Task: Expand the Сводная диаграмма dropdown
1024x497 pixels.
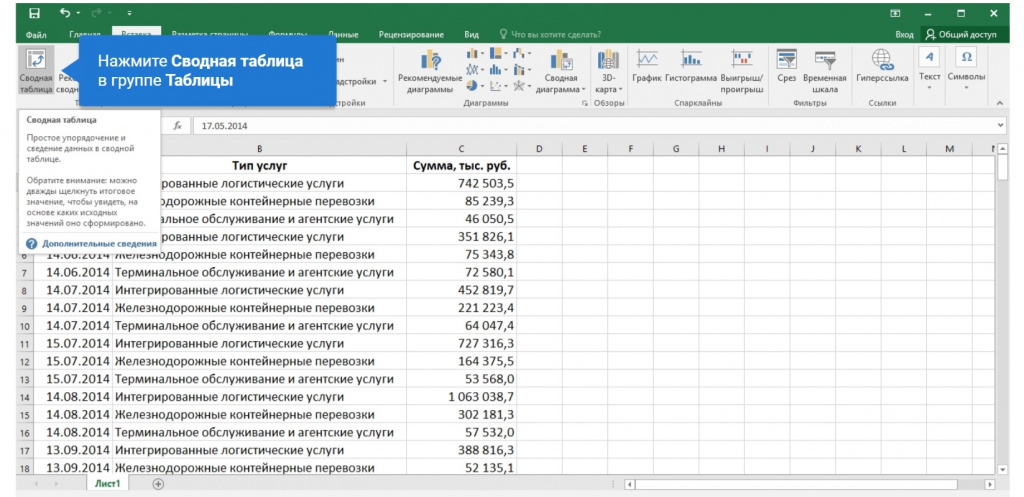Action: [x=561, y=72]
